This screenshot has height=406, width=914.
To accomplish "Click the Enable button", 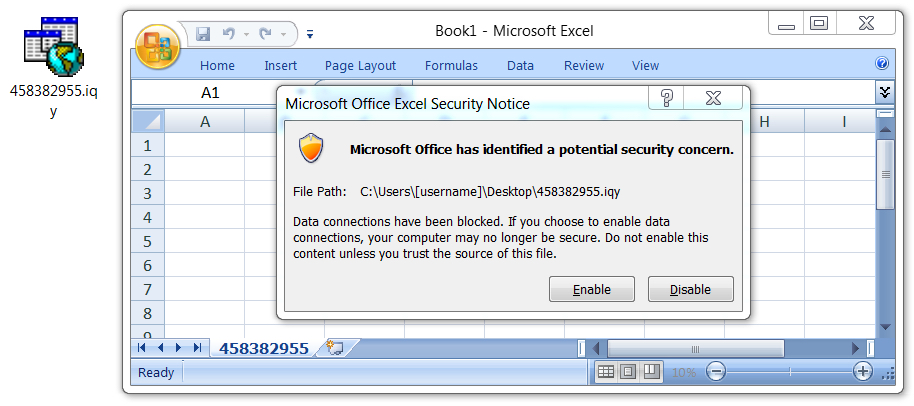I will pyautogui.click(x=592, y=290).
